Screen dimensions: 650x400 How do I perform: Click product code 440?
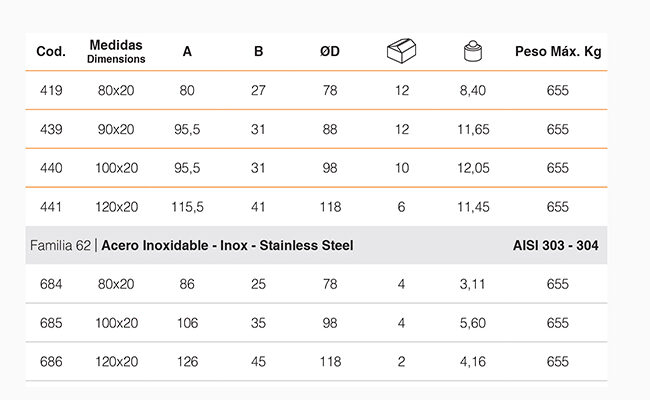click(x=50, y=168)
